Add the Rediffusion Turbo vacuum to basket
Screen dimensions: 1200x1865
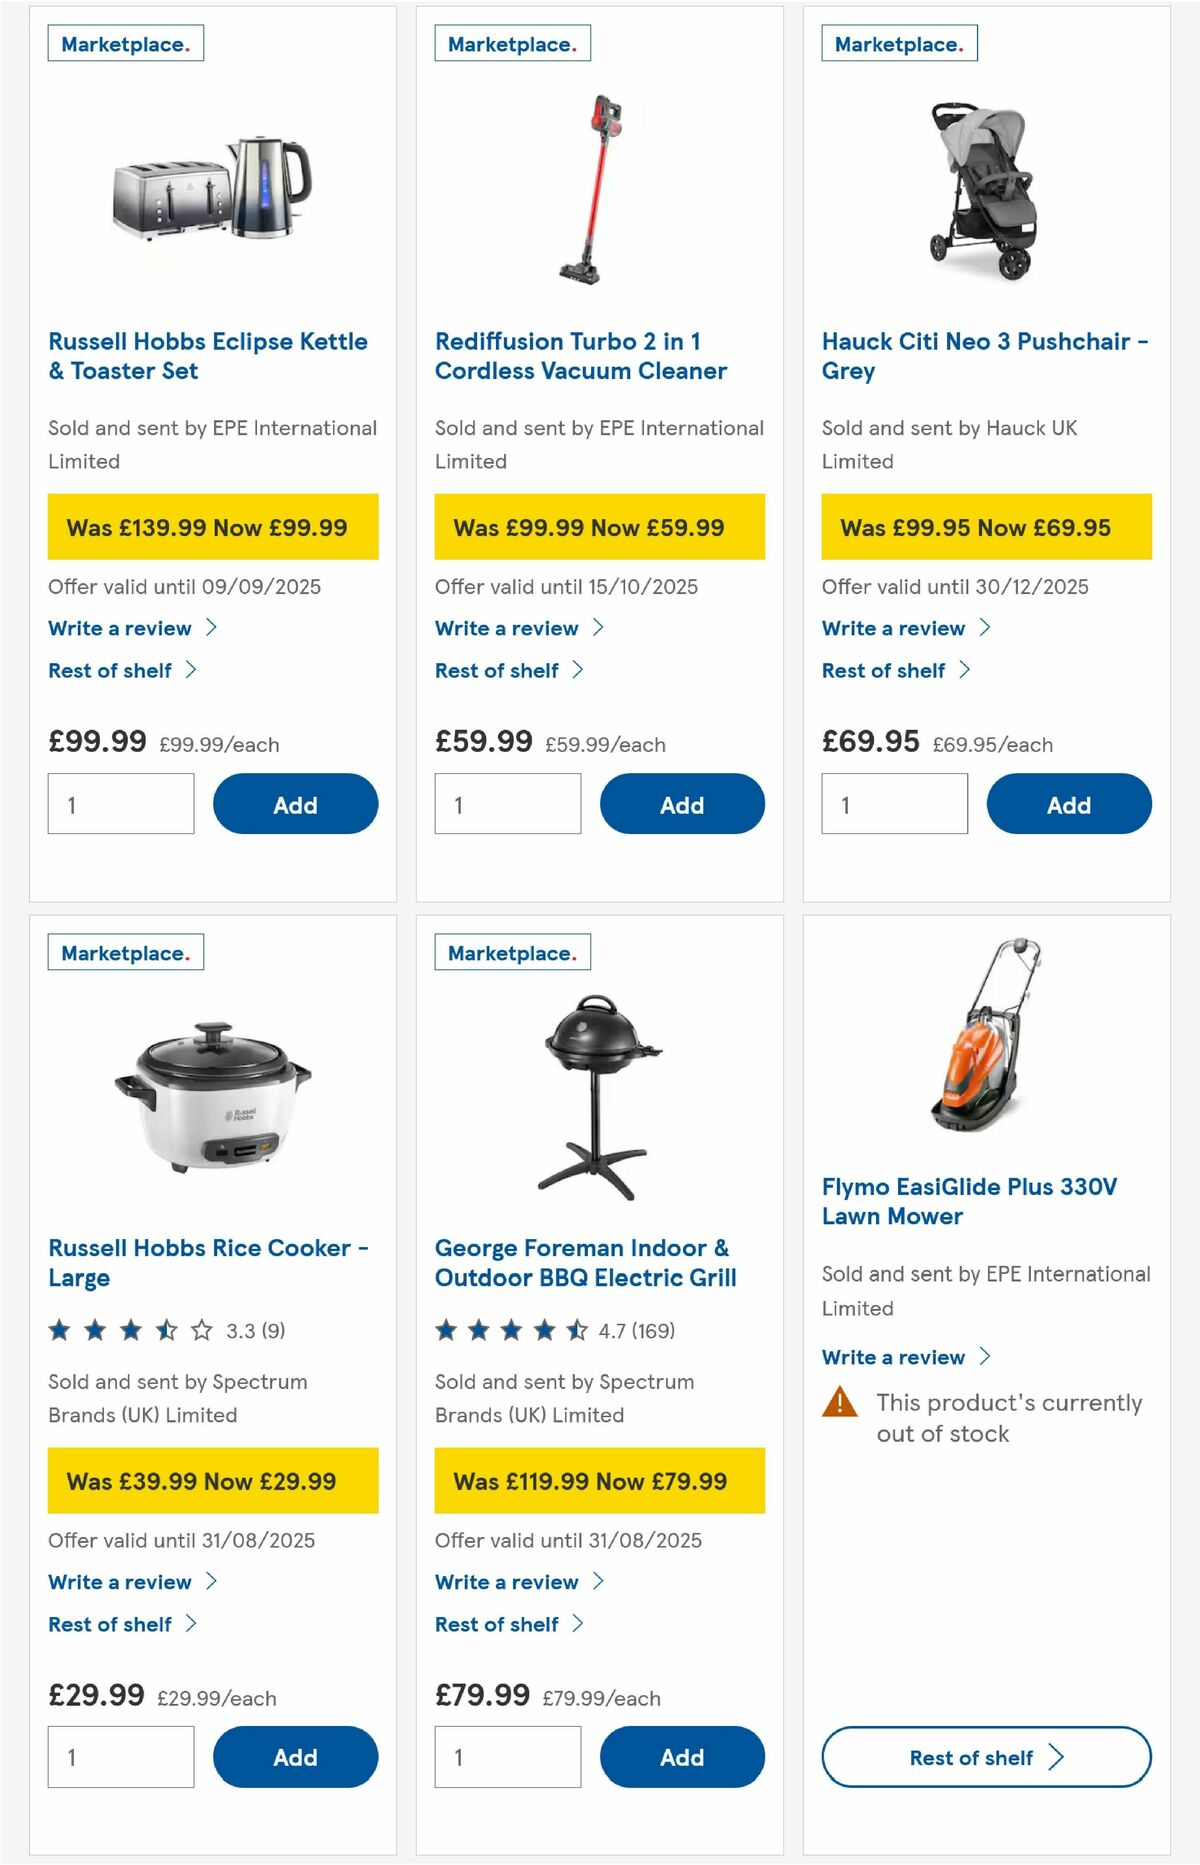click(681, 804)
